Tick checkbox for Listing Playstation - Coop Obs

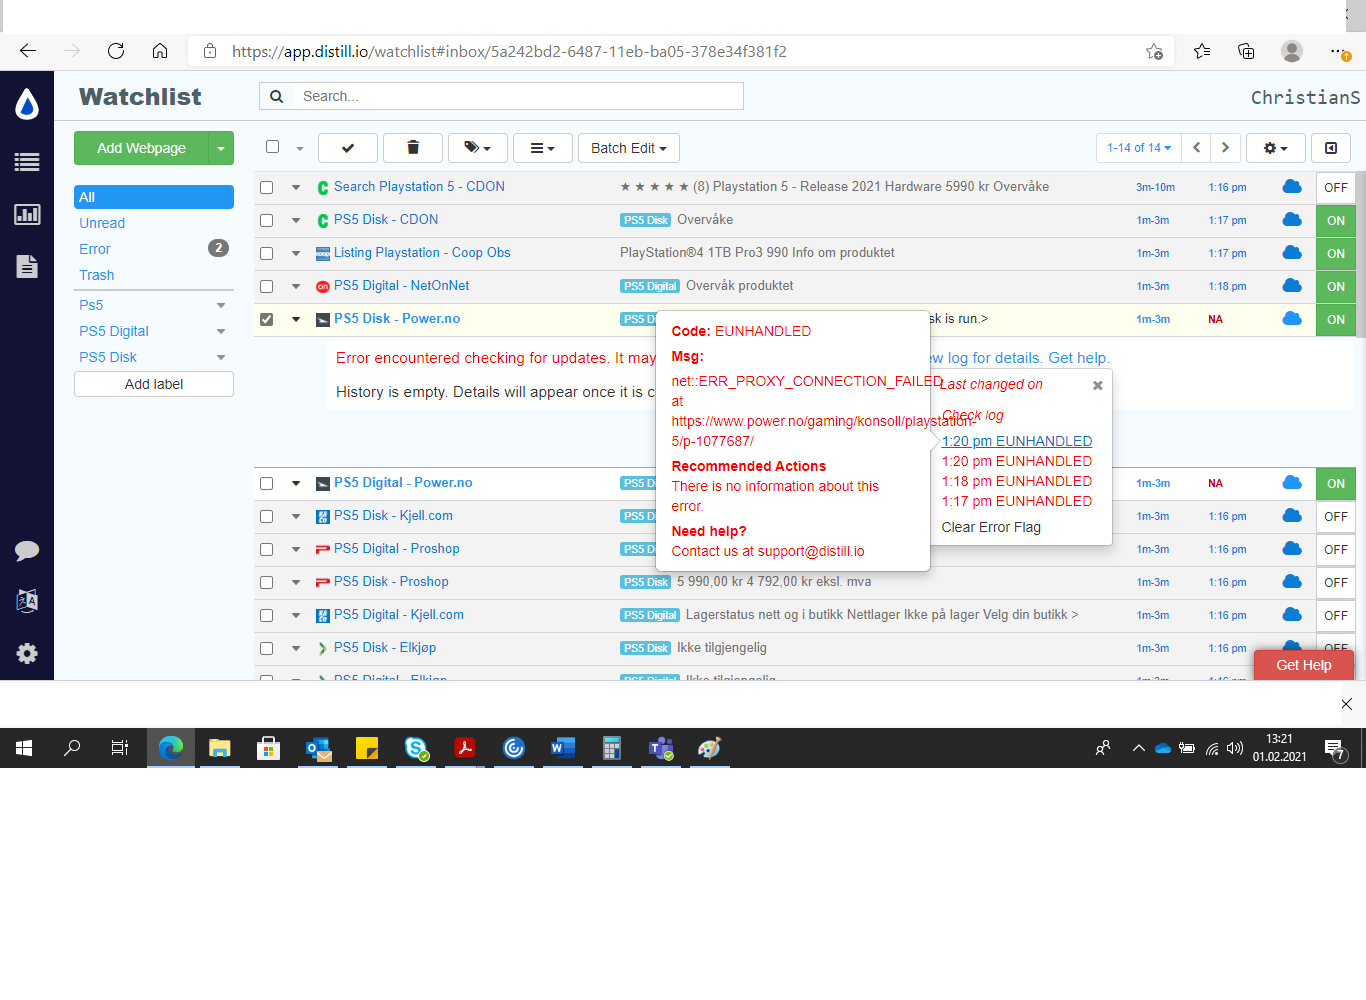(266, 253)
